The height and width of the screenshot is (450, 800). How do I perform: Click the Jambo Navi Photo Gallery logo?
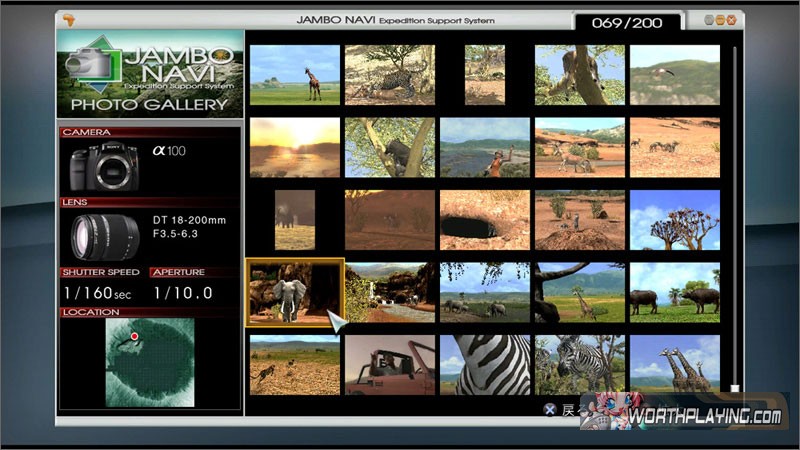coord(150,75)
